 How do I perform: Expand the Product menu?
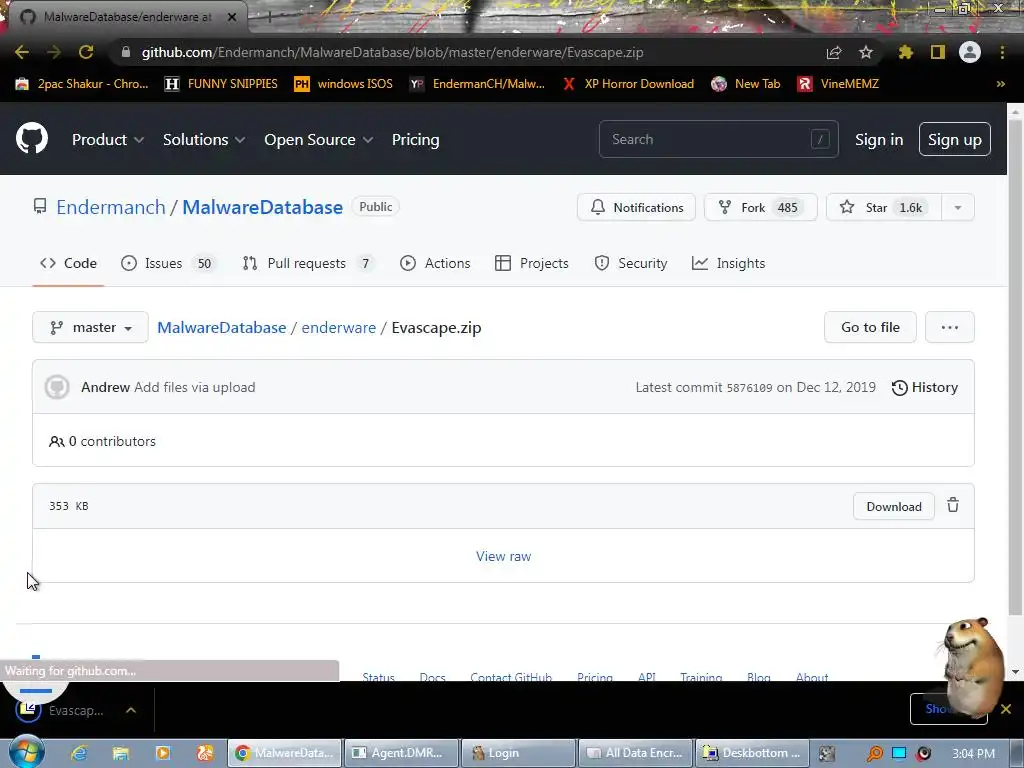click(108, 140)
